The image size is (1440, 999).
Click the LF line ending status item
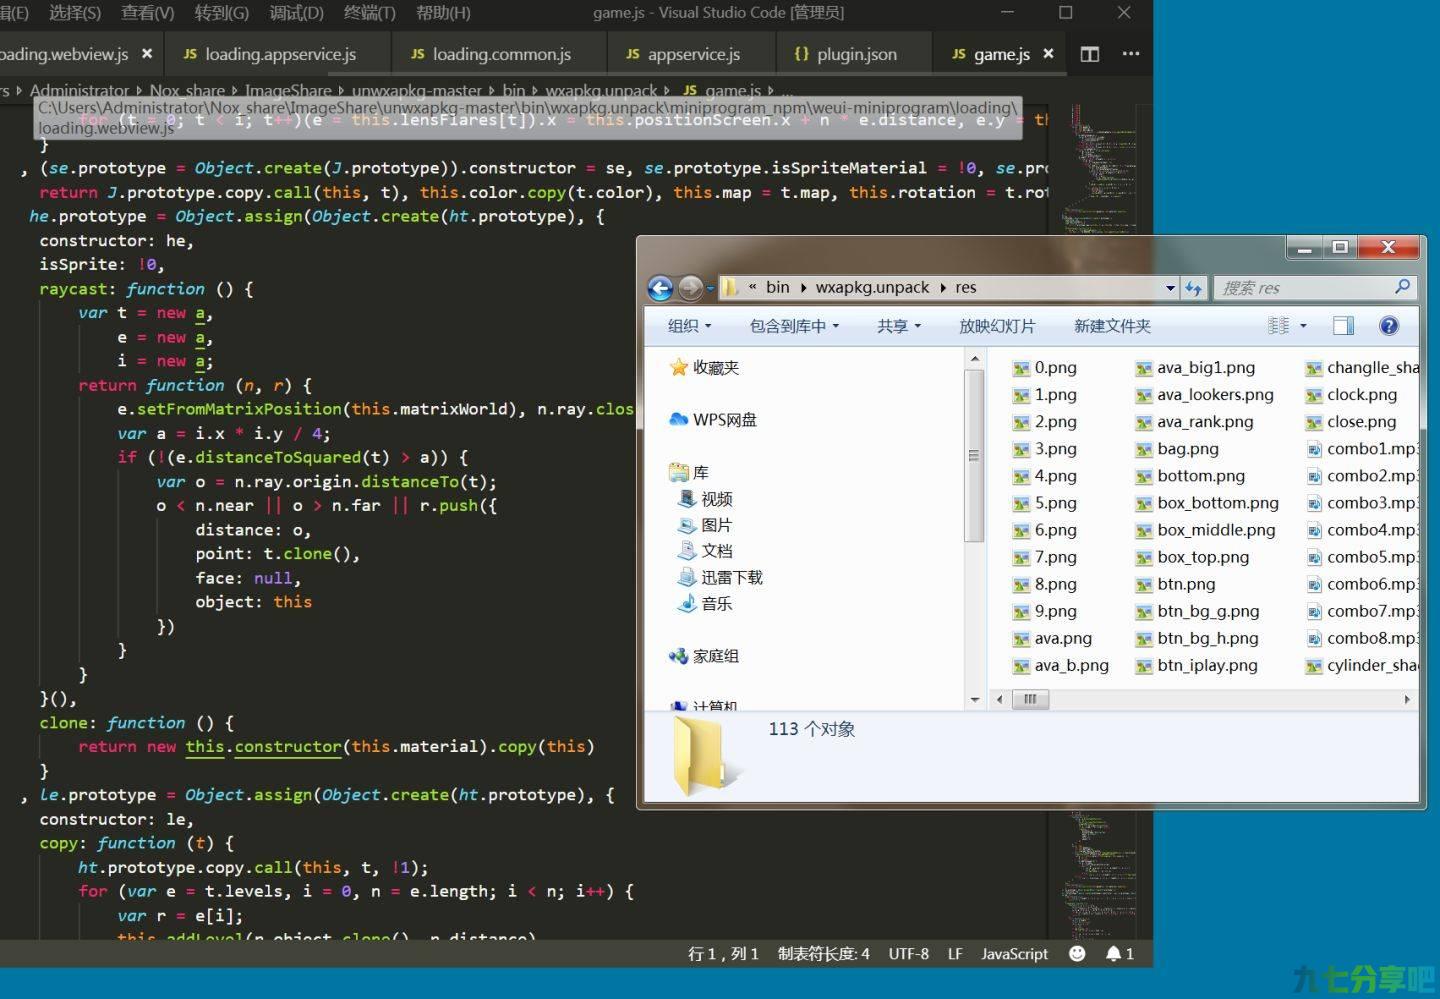click(955, 953)
